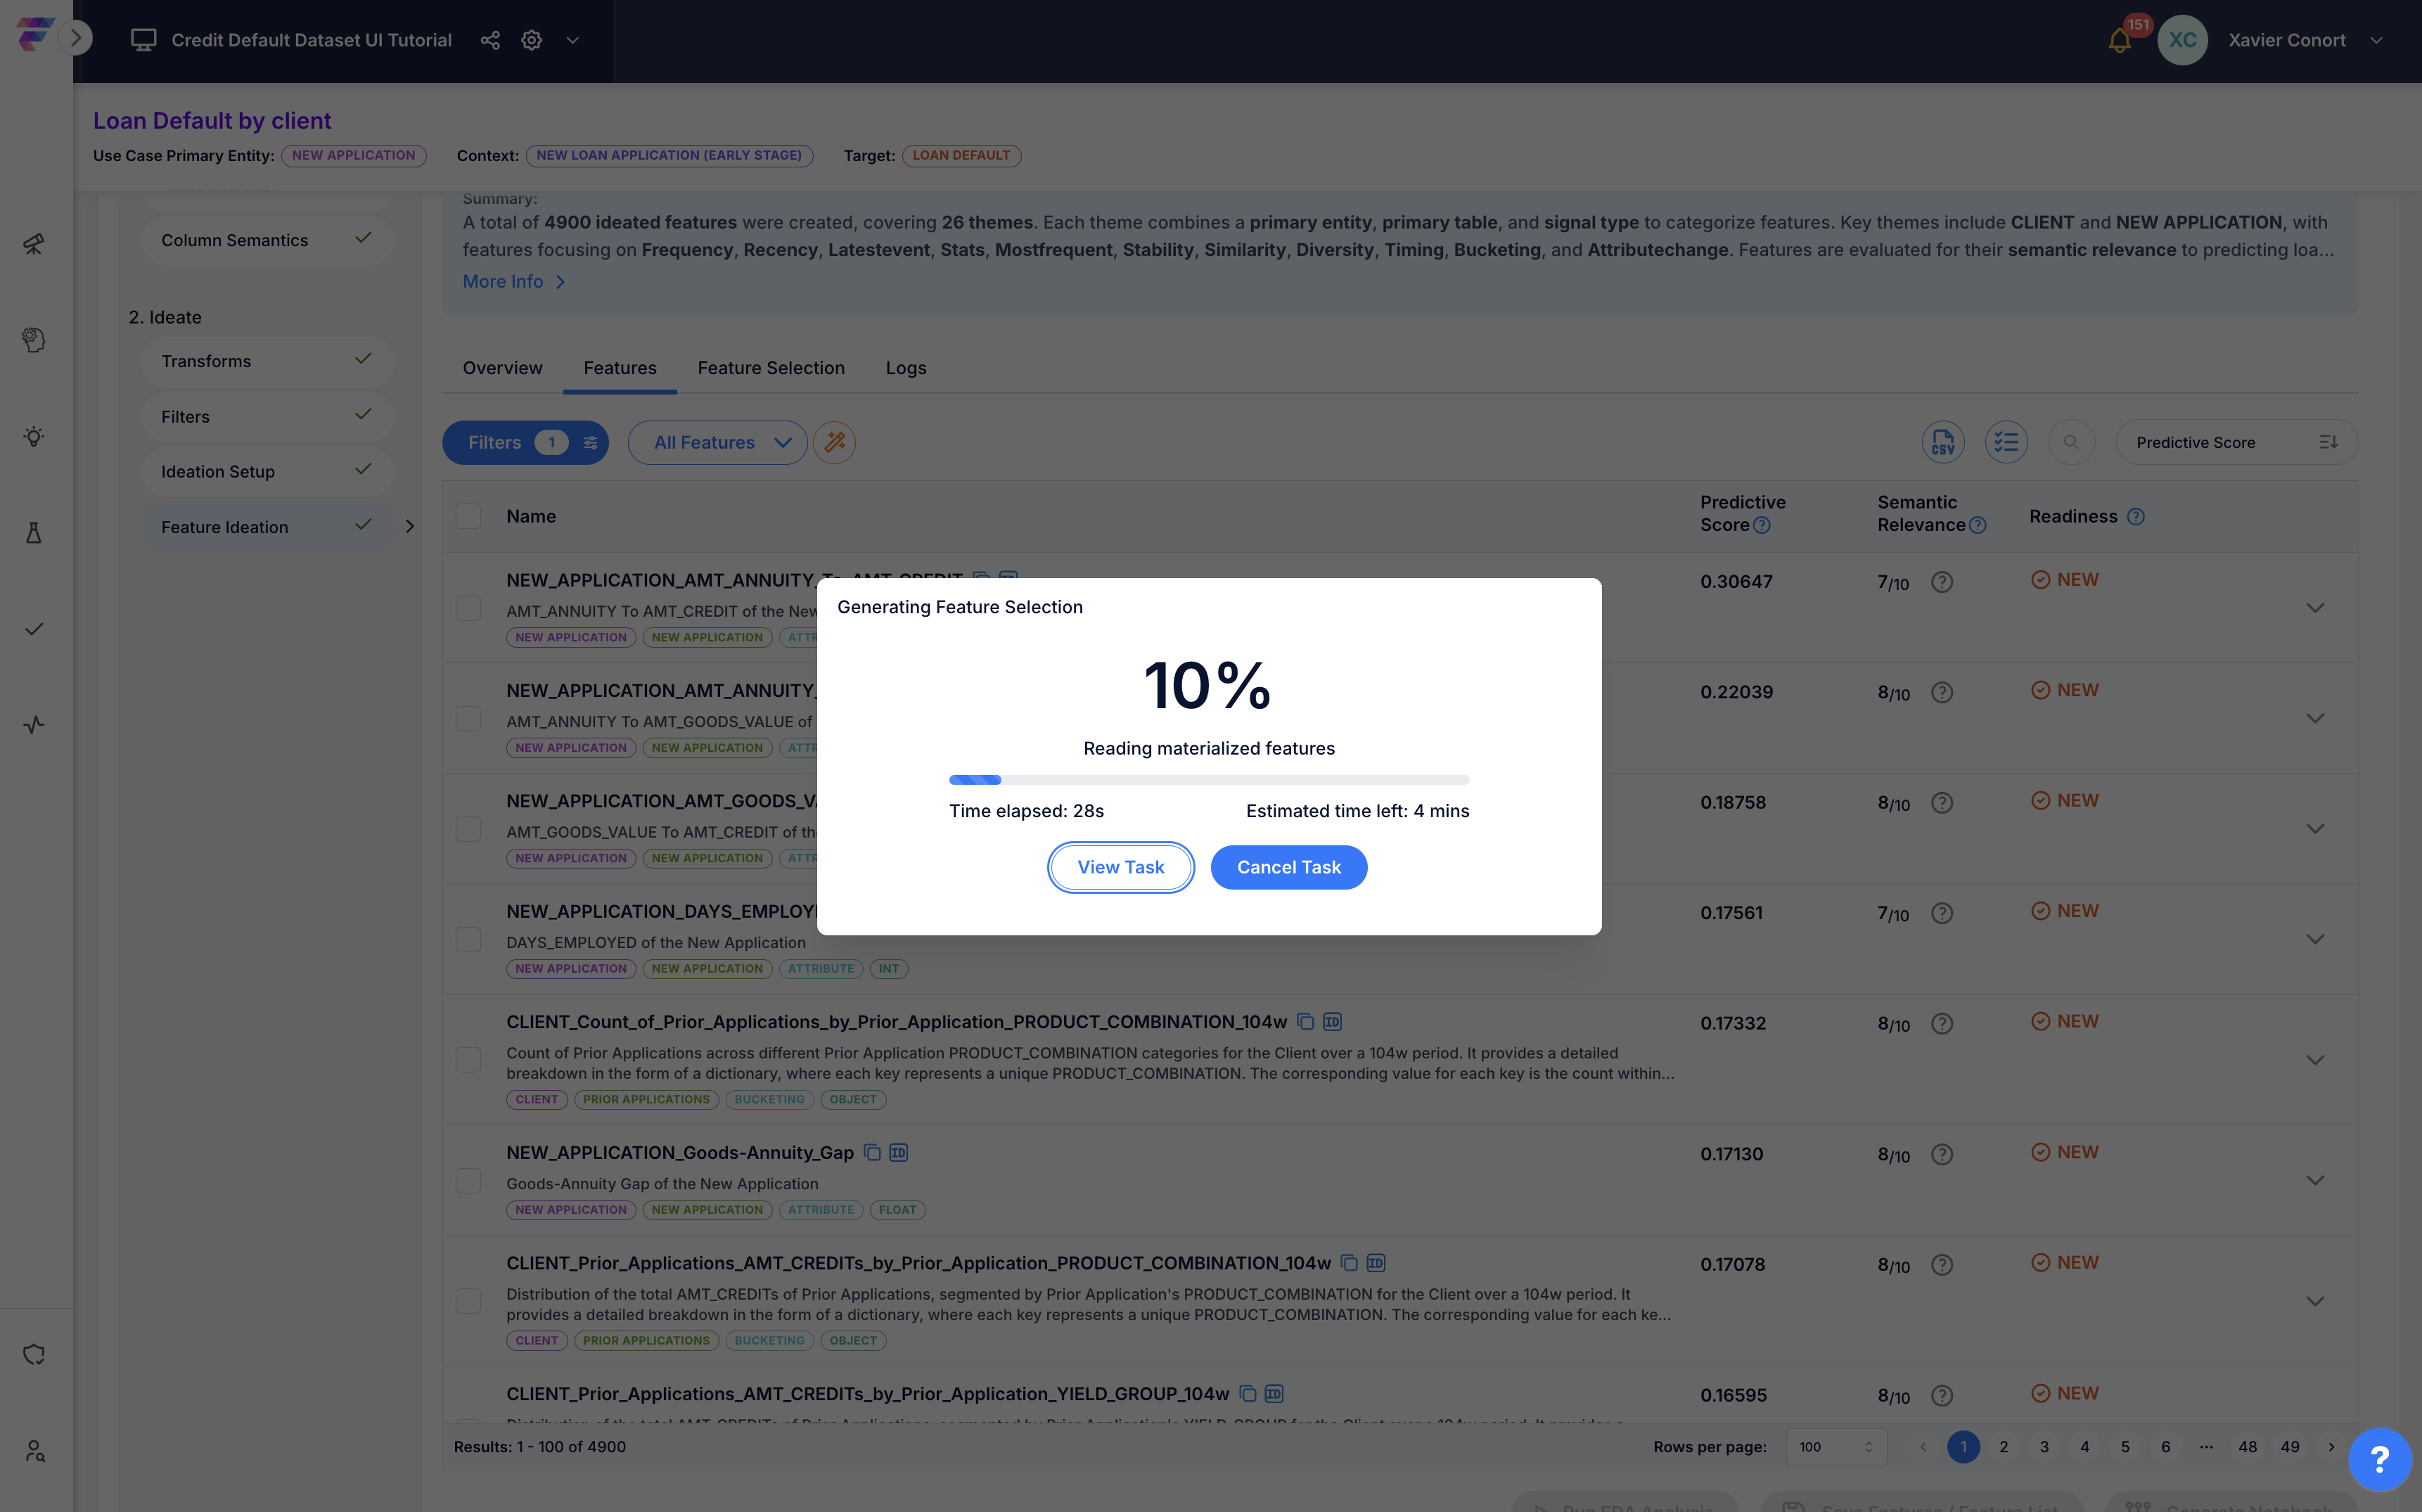Open the More Info link
The width and height of the screenshot is (2422, 1512).
(513, 282)
